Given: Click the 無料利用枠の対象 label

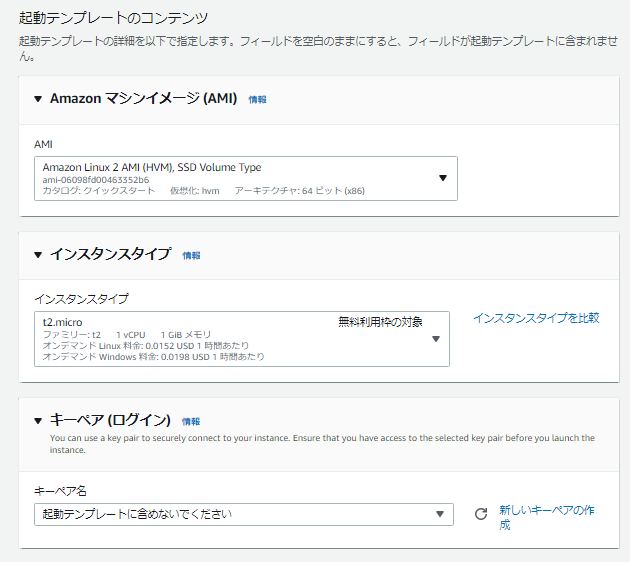Looking at the screenshot, I should point(380,322).
